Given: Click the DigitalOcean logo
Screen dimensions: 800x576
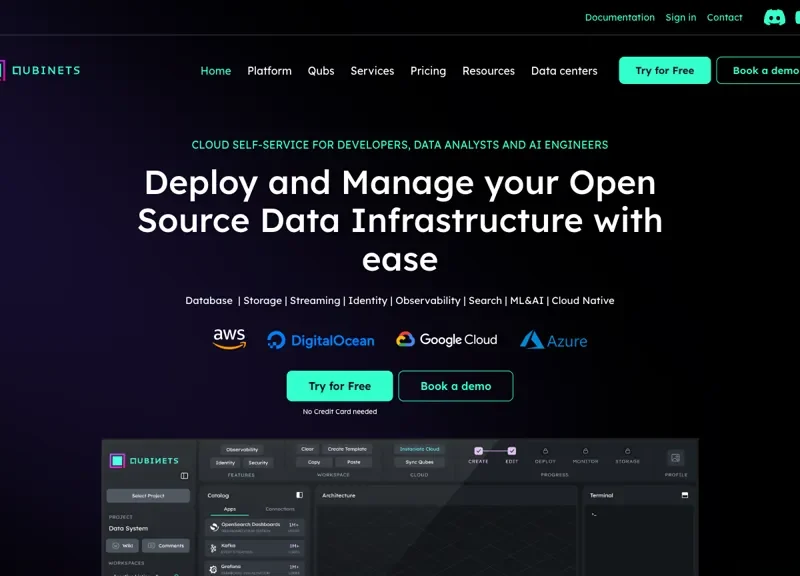Looking at the screenshot, I should click(x=321, y=341).
